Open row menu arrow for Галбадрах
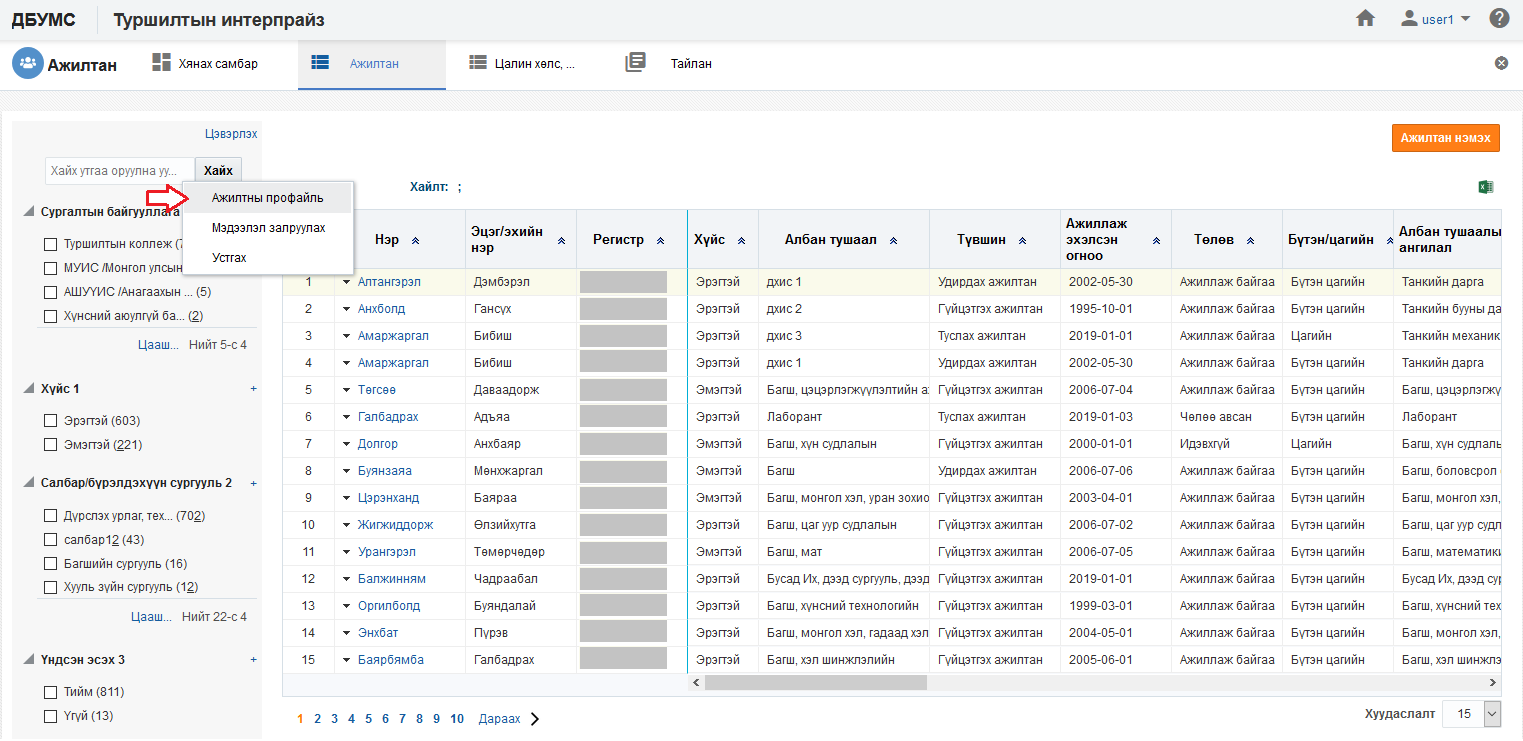This screenshot has height=741, width=1523. point(346,417)
